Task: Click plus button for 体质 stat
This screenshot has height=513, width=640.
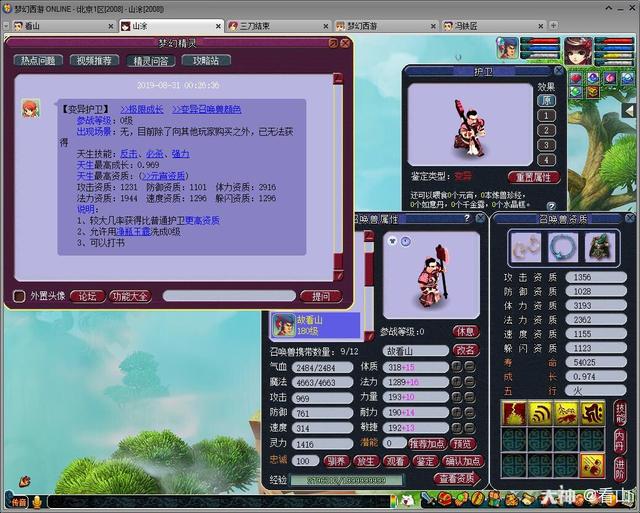Action: (456, 366)
